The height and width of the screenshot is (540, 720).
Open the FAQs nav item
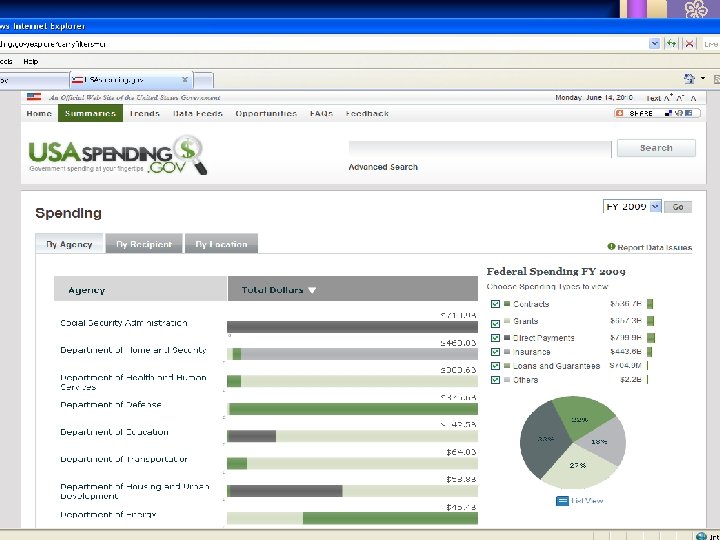(321, 113)
